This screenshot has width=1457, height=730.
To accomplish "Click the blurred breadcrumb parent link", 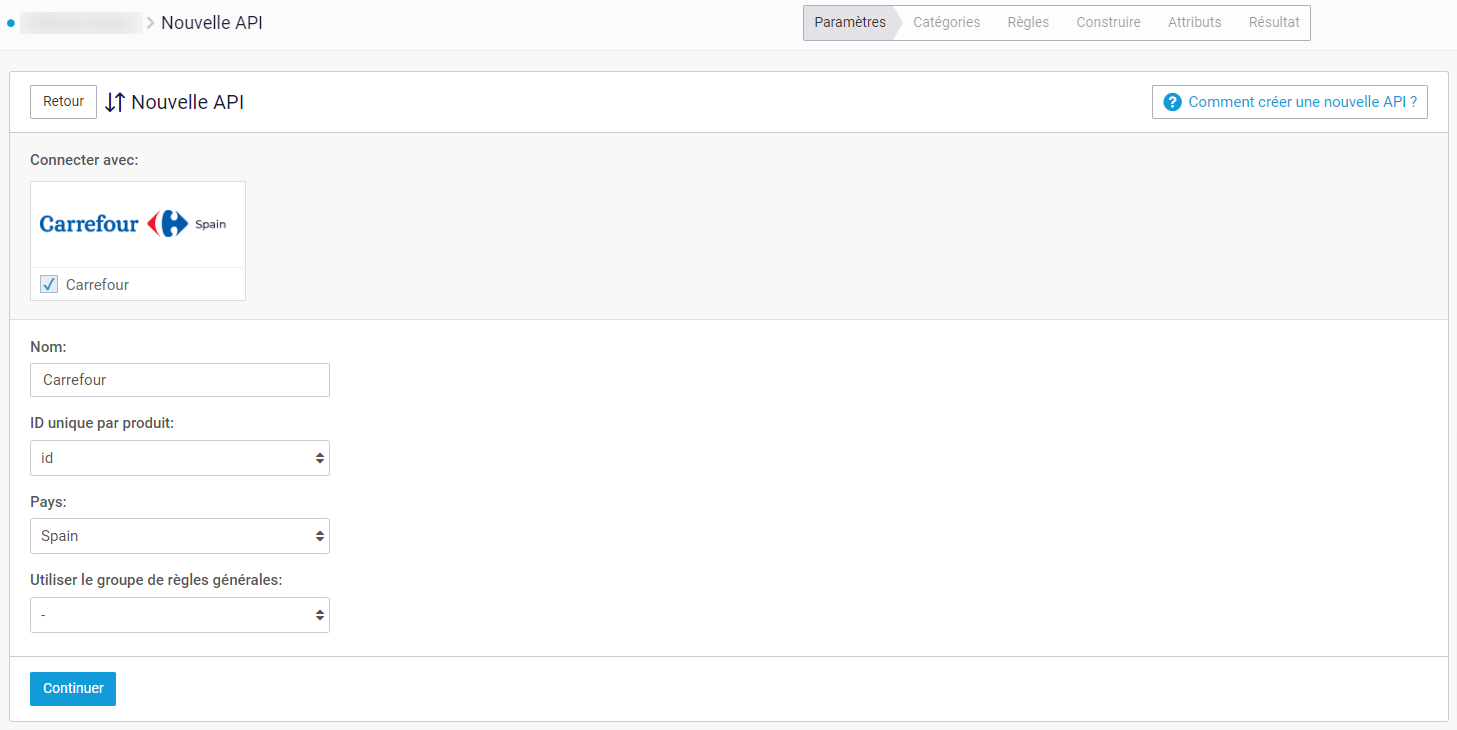I will coord(81,22).
